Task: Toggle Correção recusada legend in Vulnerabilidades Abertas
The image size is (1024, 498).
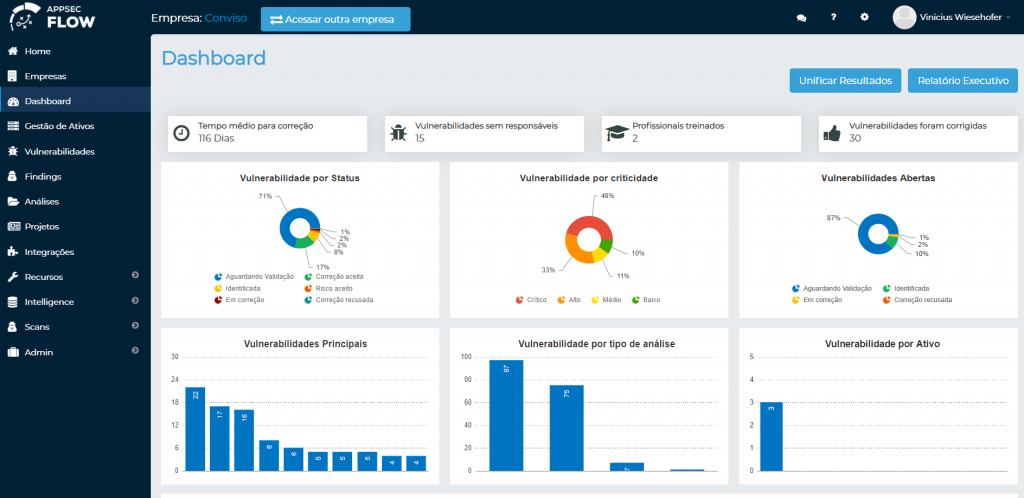Action: click(x=917, y=300)
